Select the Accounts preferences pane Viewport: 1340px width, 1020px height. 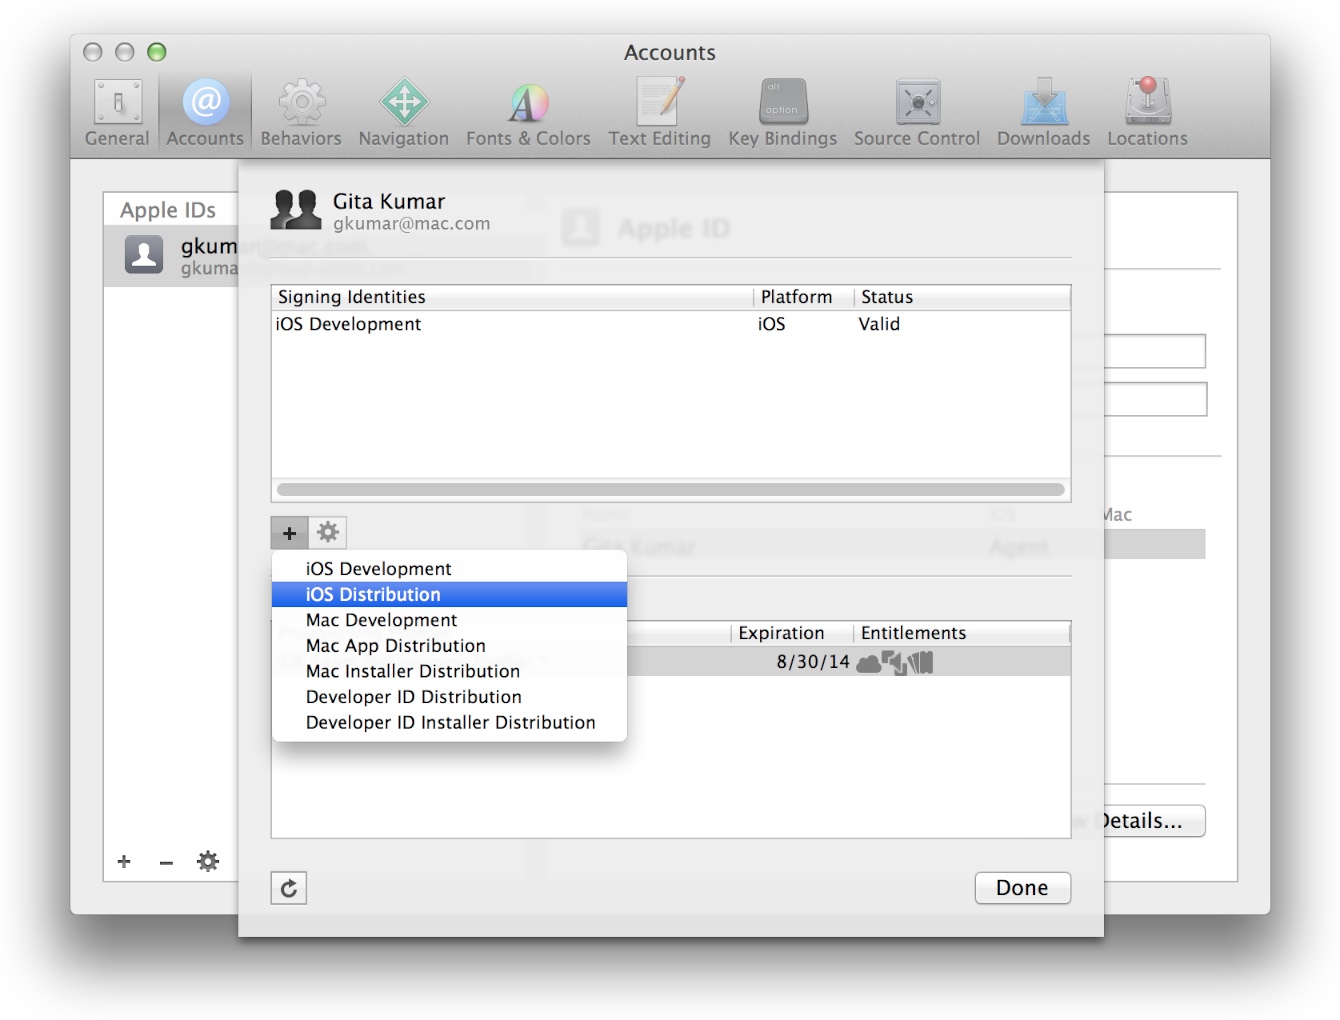click(x=205, y=114)
